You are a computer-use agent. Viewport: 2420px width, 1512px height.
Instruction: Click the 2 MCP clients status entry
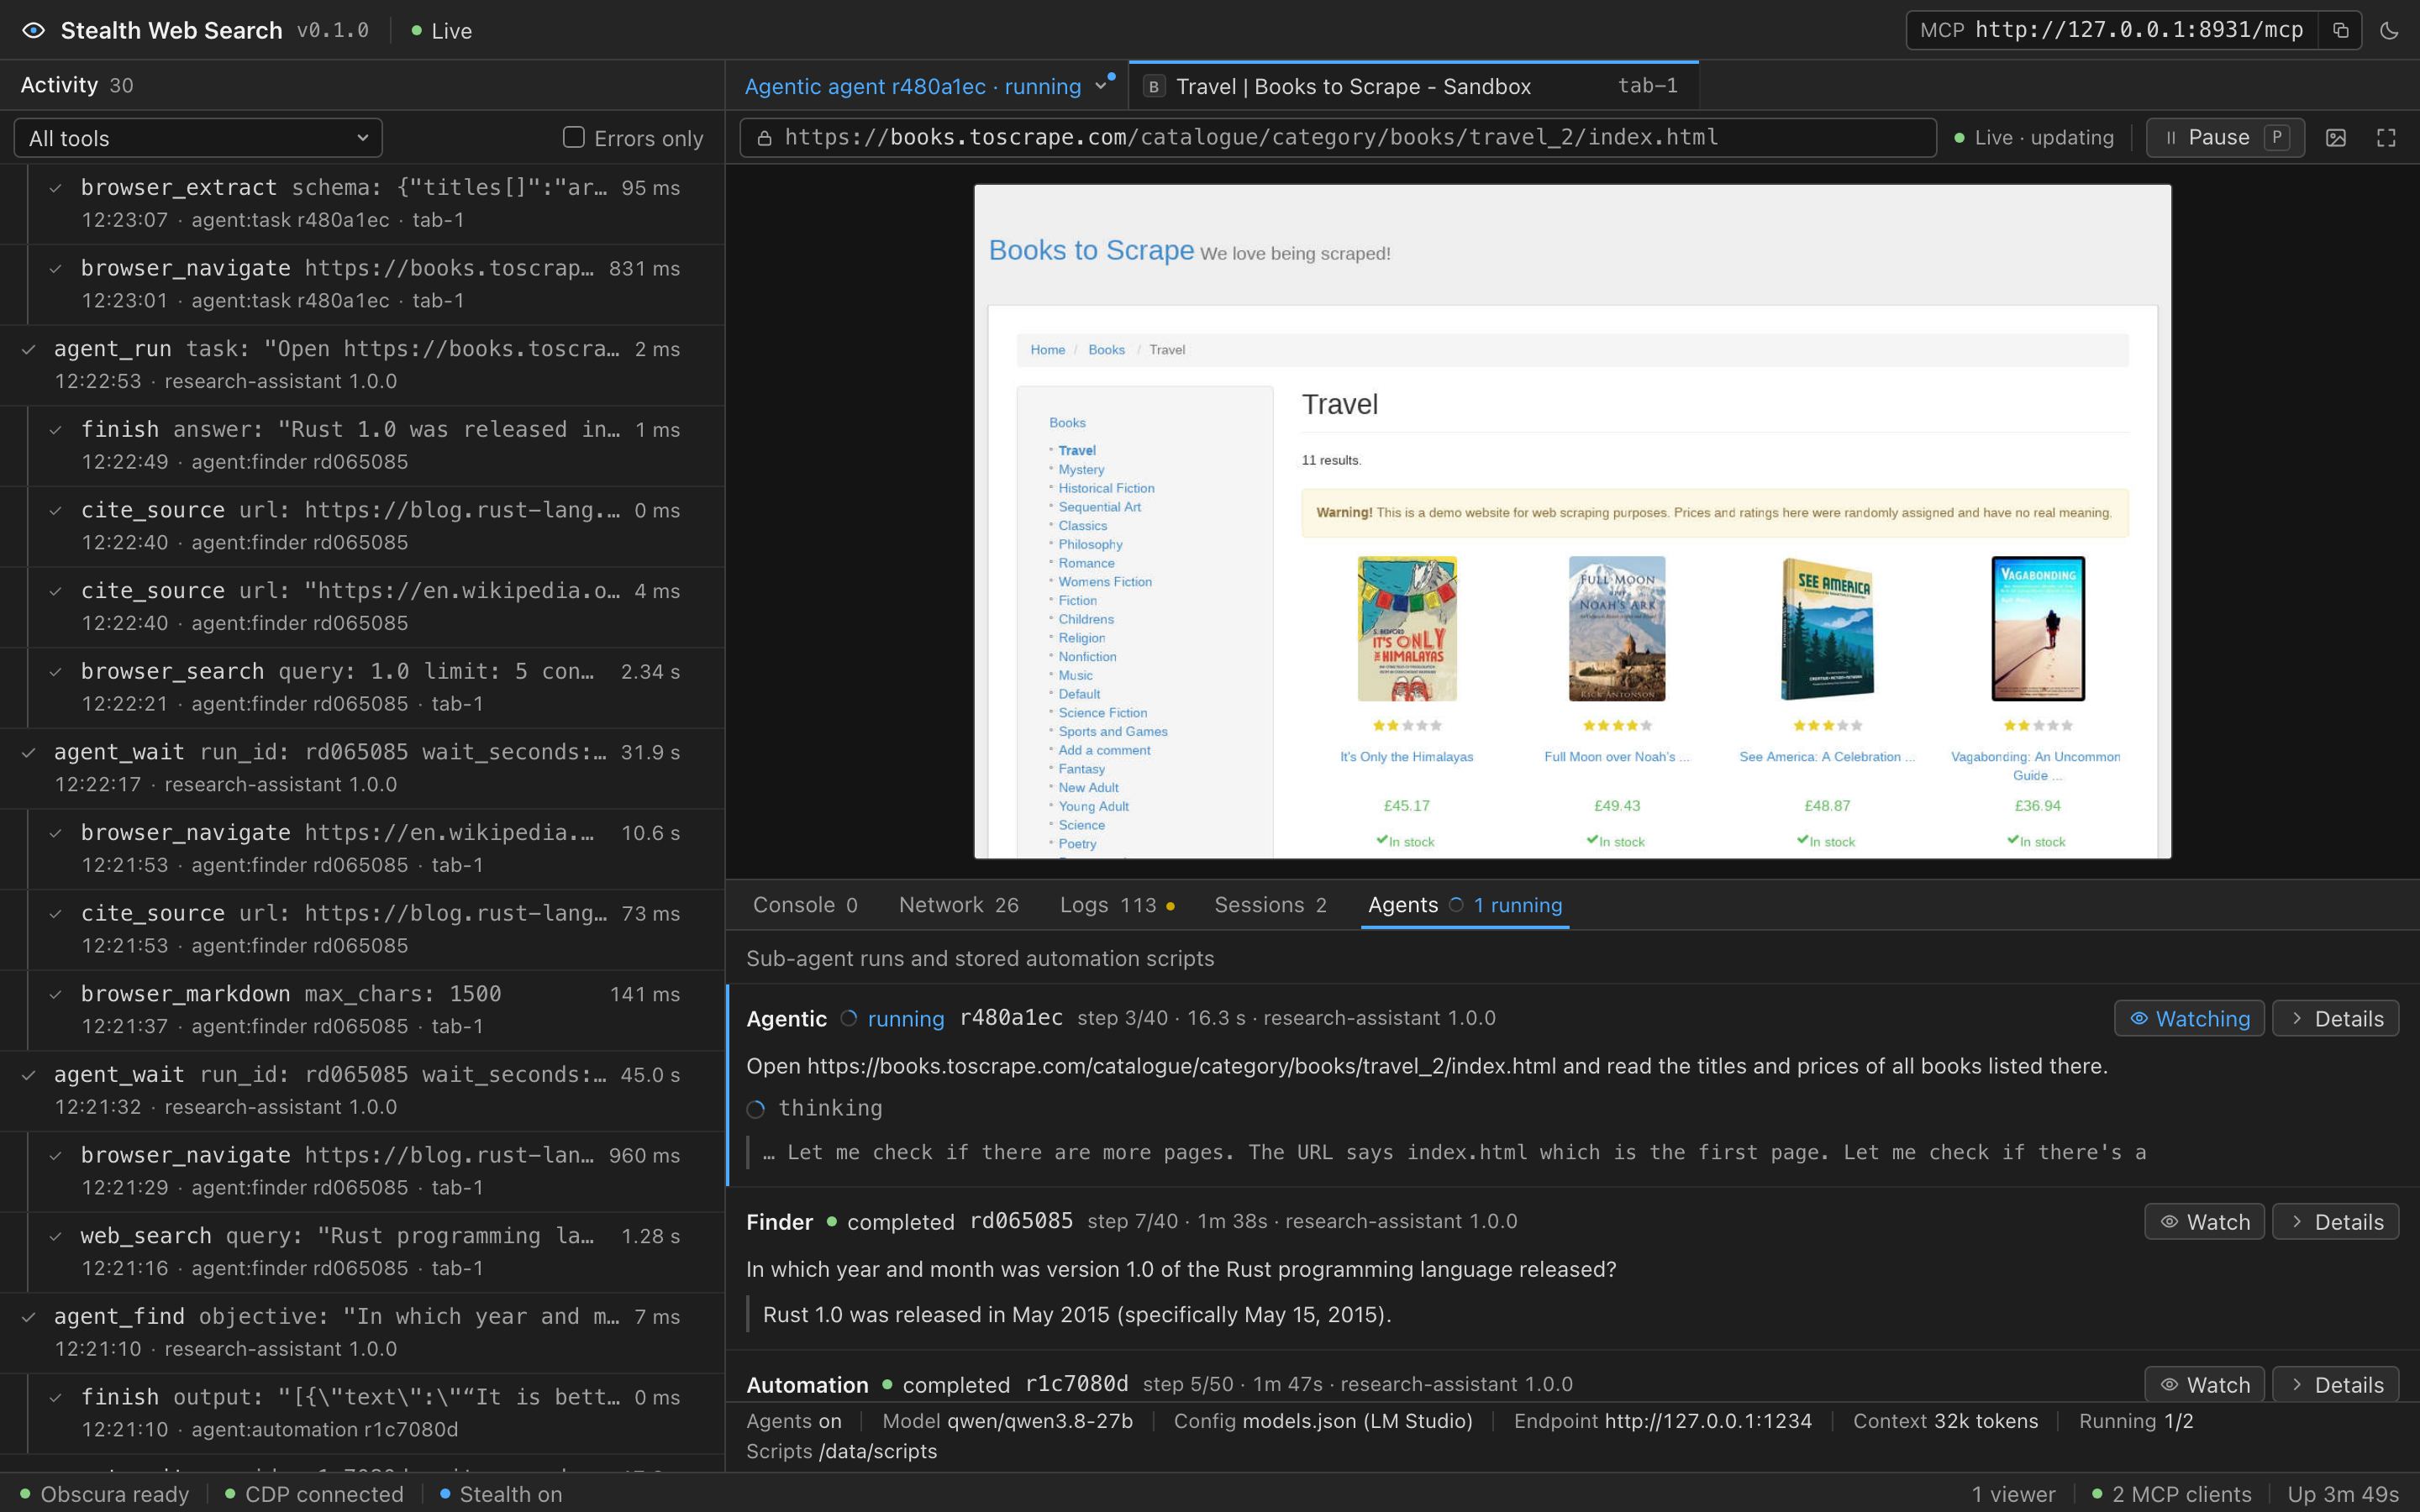pyautogui.click(x=2171, y=1494)
